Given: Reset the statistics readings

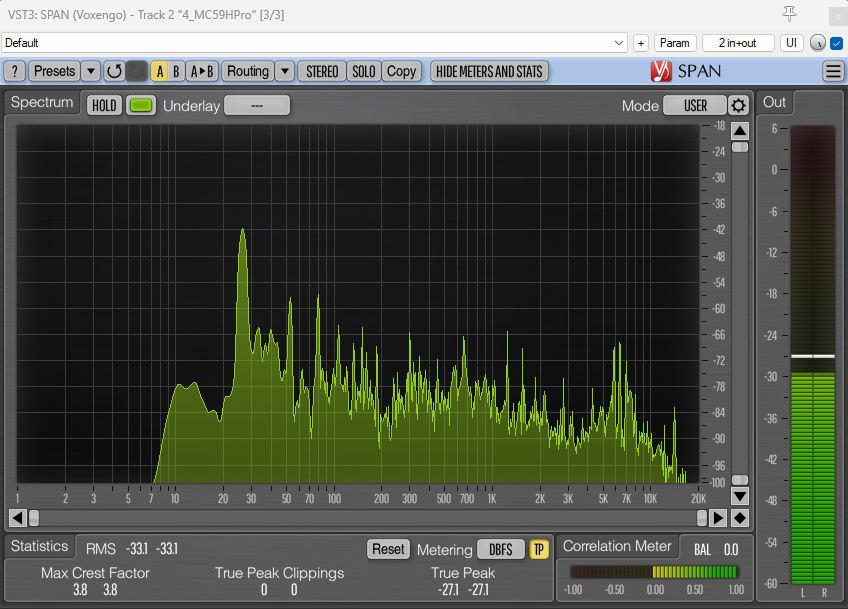Looking at the screenshot, I should pyautogui.click(x=388, y=549).
